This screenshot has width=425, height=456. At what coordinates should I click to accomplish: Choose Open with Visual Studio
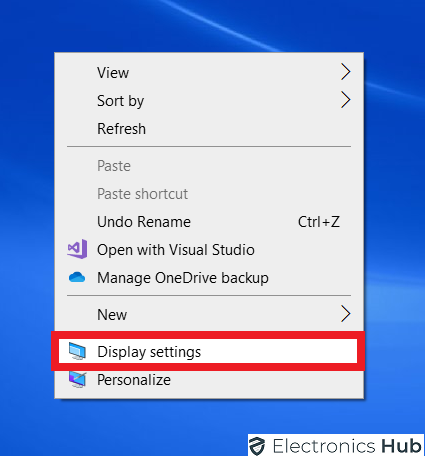(x=209, y=250)
